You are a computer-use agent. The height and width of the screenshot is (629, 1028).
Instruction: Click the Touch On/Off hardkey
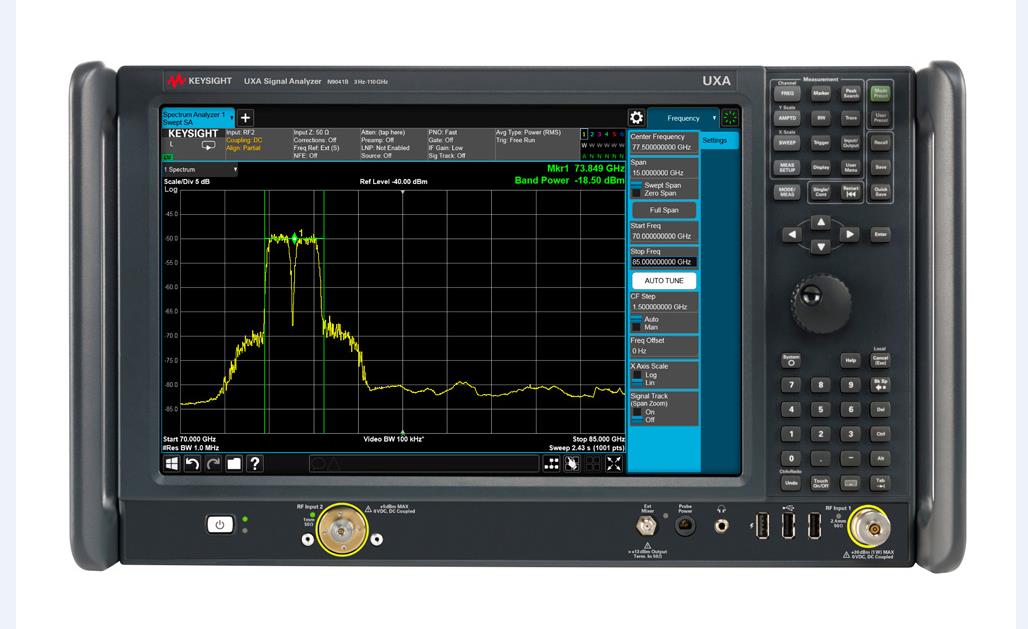click(x=821, y=483)
